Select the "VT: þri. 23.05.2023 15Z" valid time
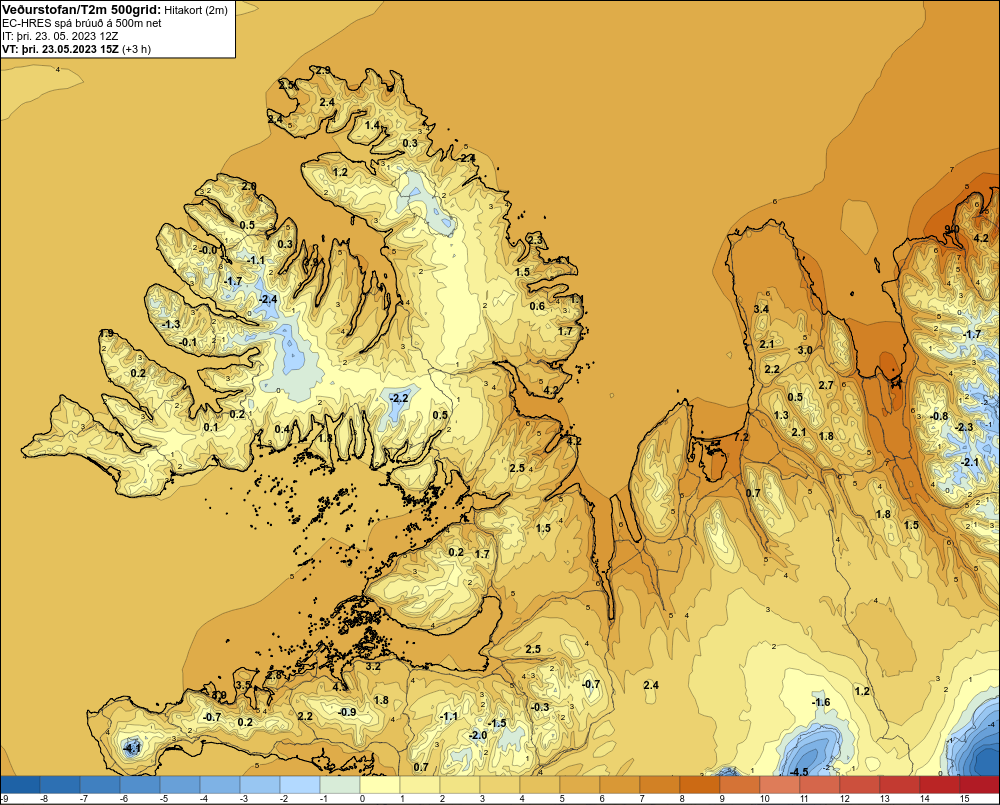This screenshot has width=1000, height=805. click(60, 49)
